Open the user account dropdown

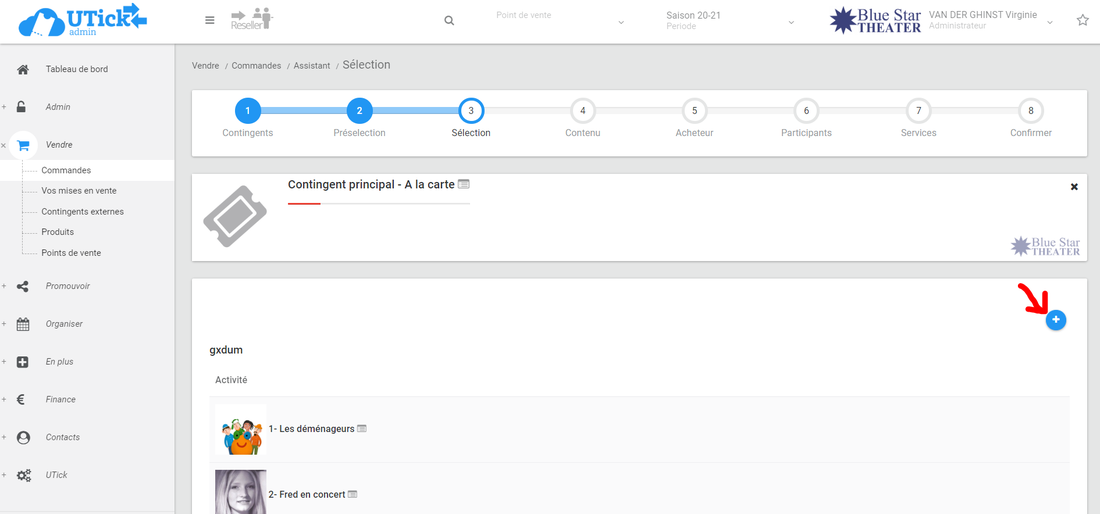1049,22
